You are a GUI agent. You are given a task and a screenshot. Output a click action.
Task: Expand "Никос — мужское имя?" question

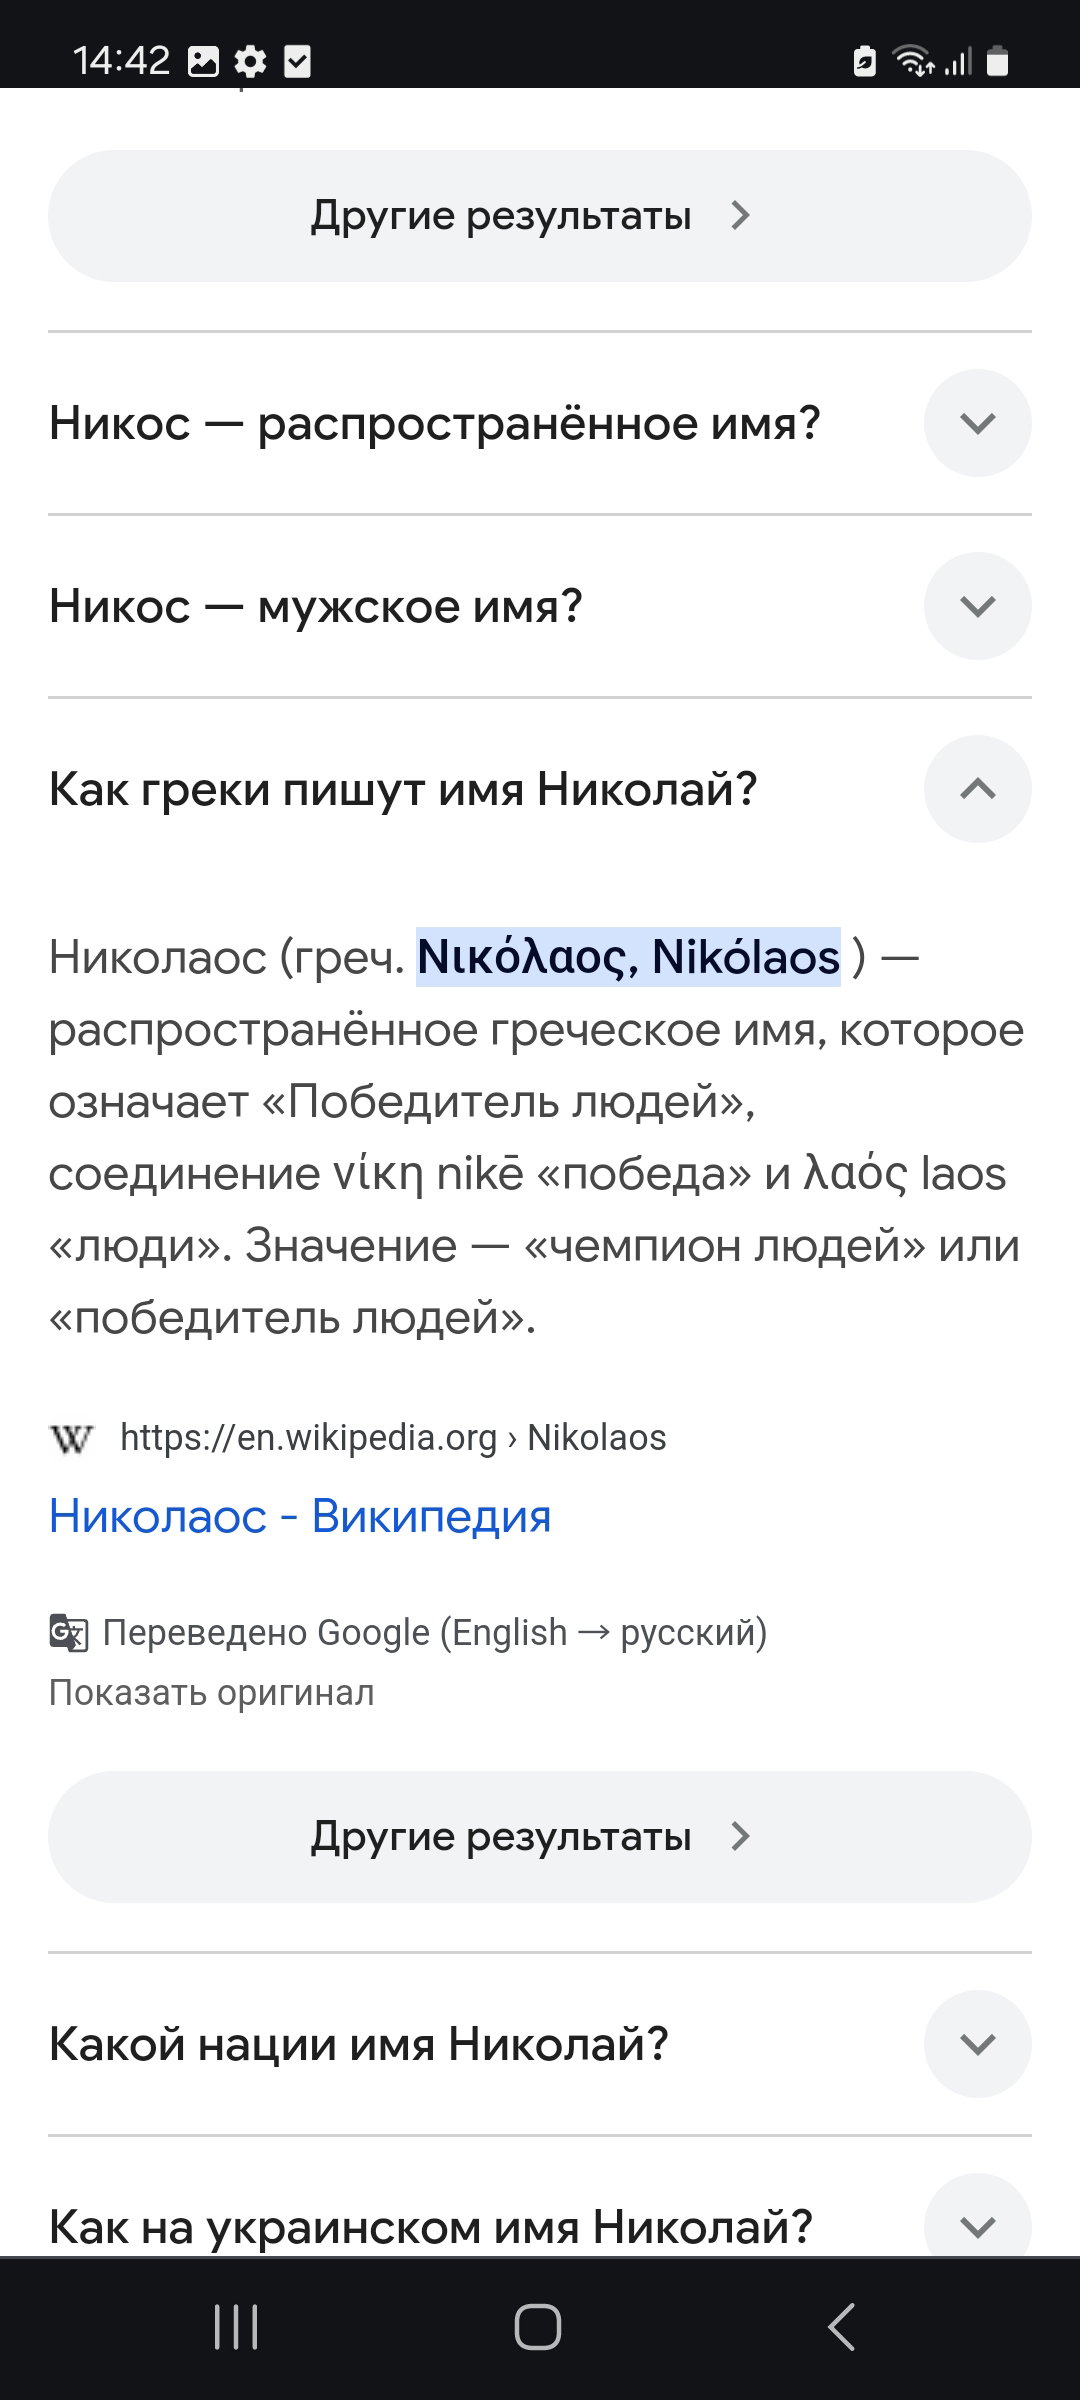tap(540, 606)
